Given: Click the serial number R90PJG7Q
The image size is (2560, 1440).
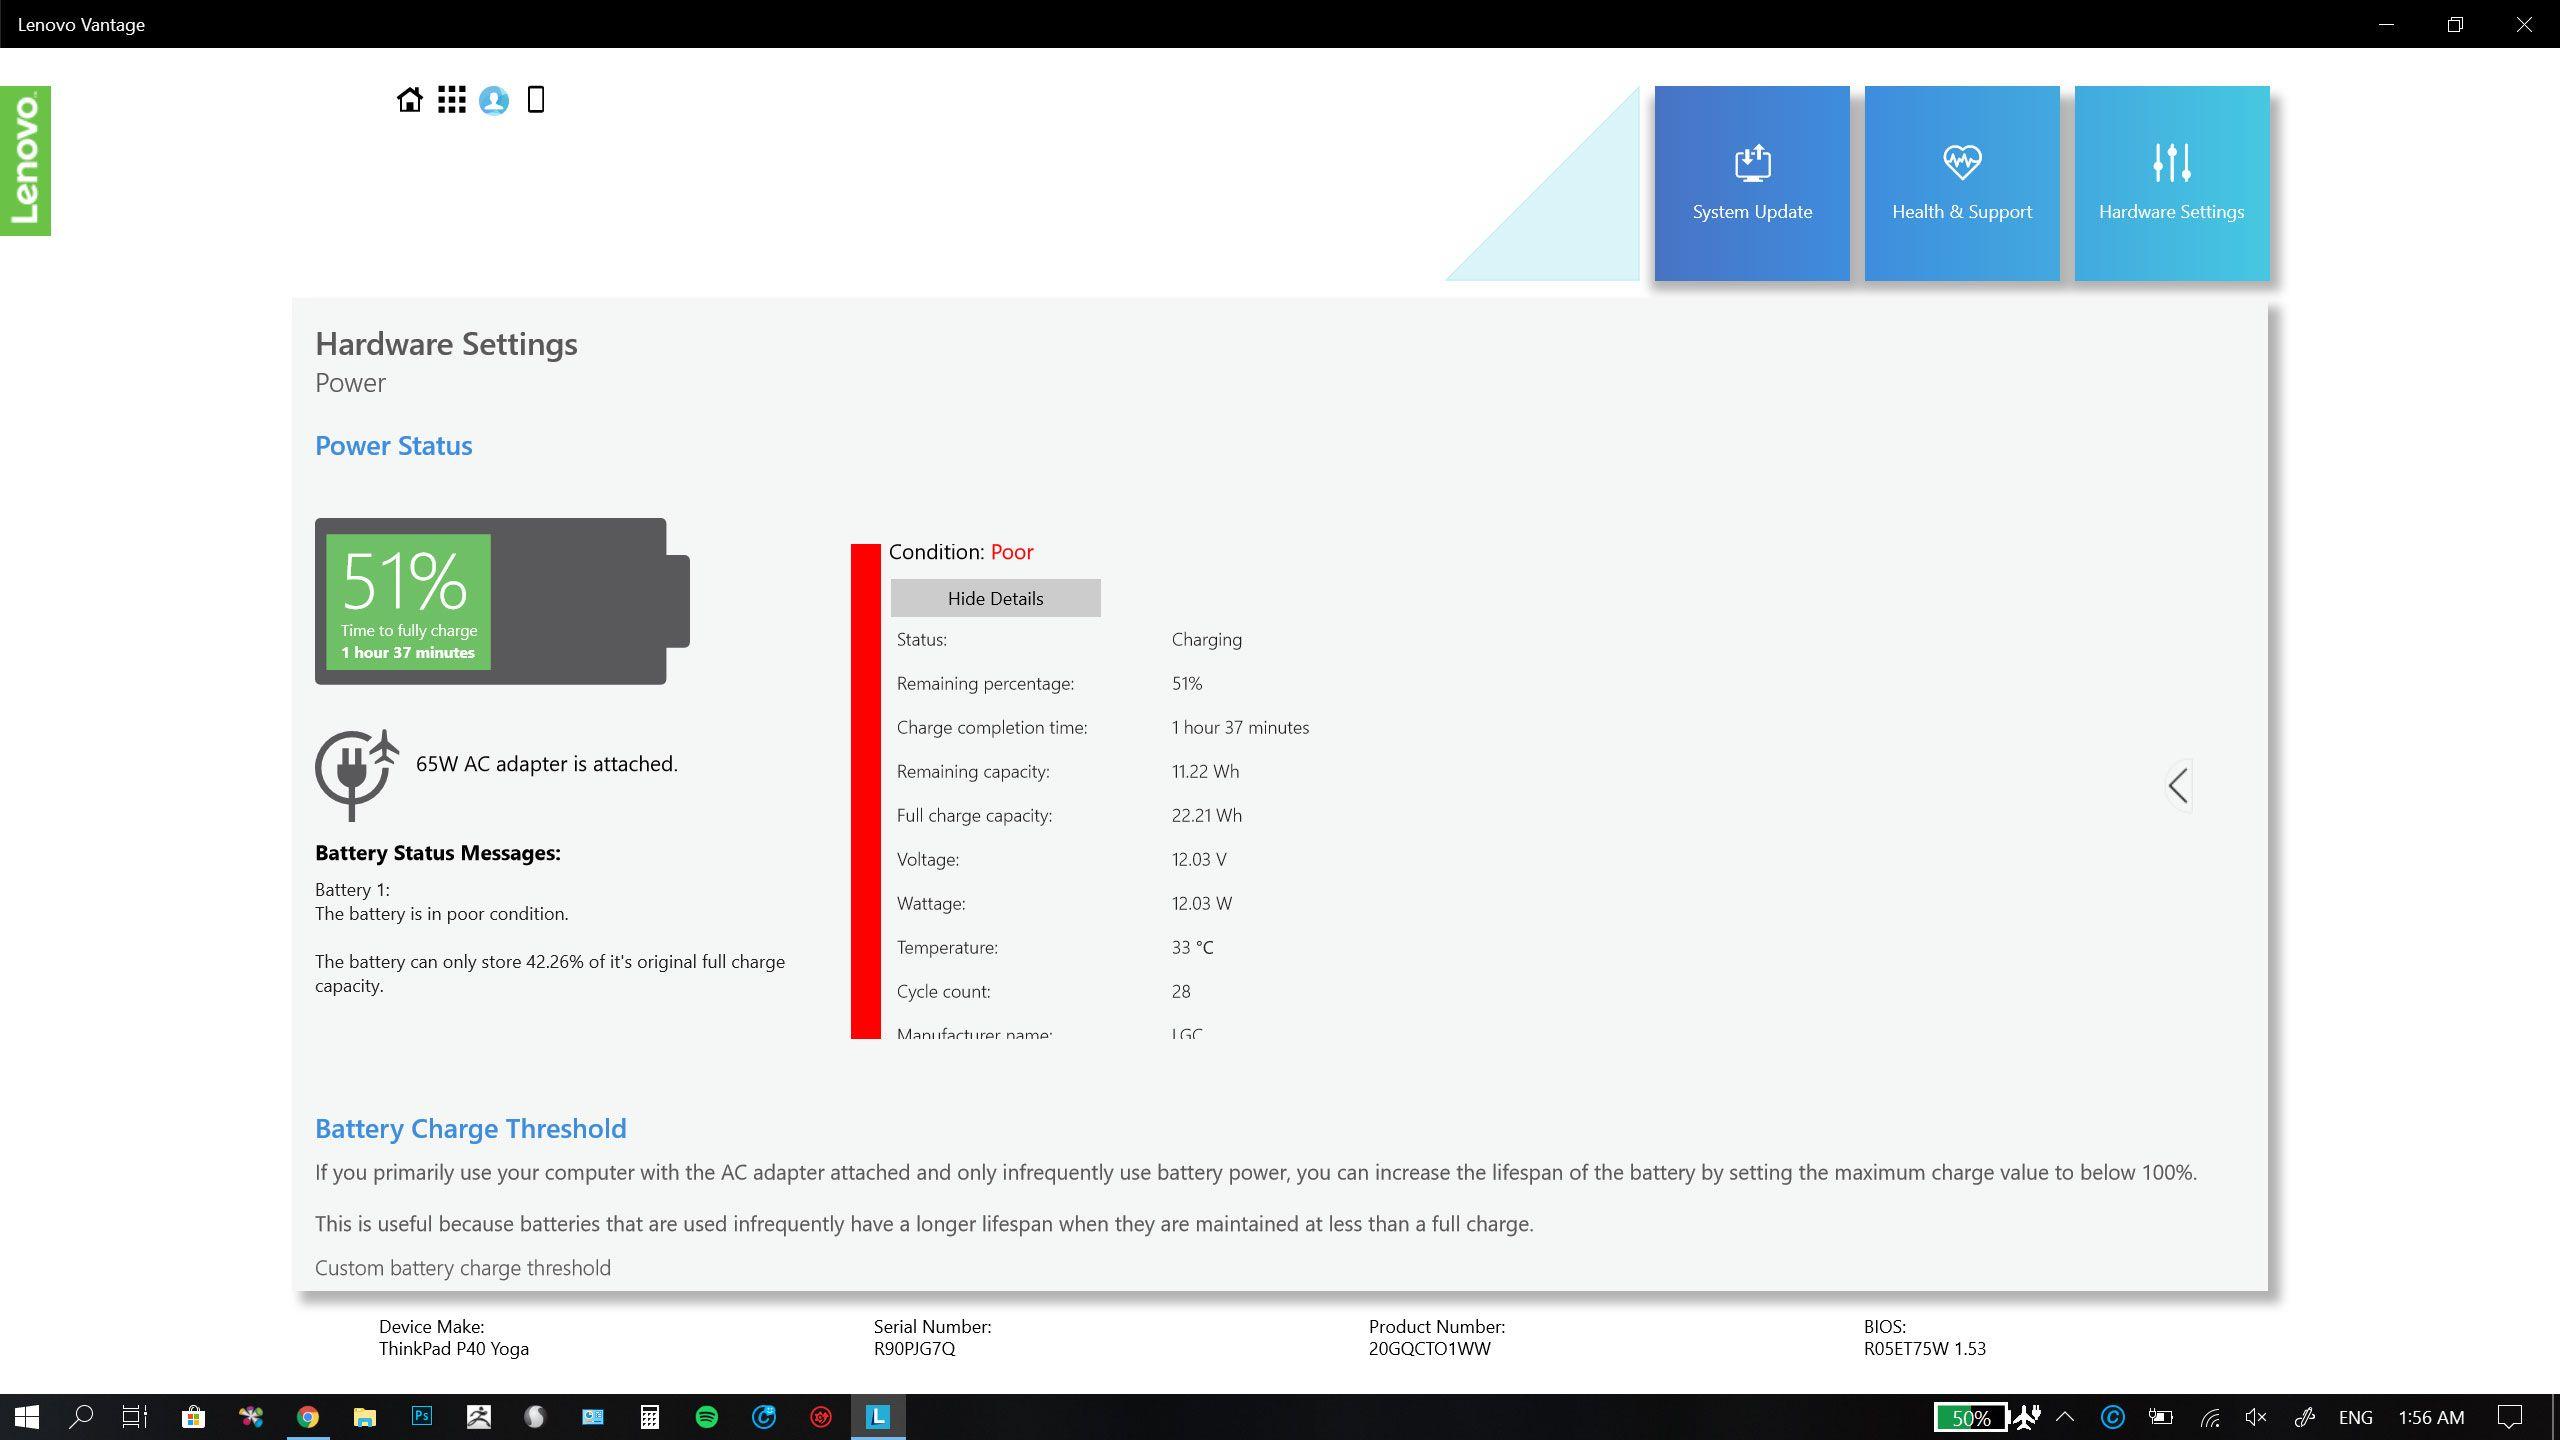Looking at the screenshot, I should [914, 1349].
